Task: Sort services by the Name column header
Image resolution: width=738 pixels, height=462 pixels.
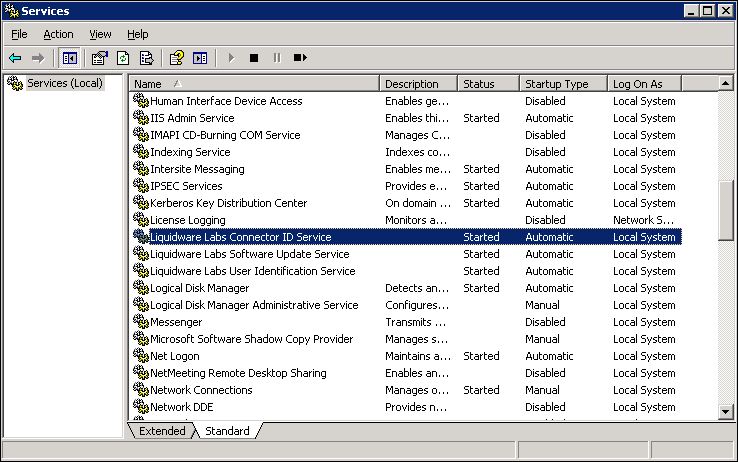Action: tap(254, 84)
